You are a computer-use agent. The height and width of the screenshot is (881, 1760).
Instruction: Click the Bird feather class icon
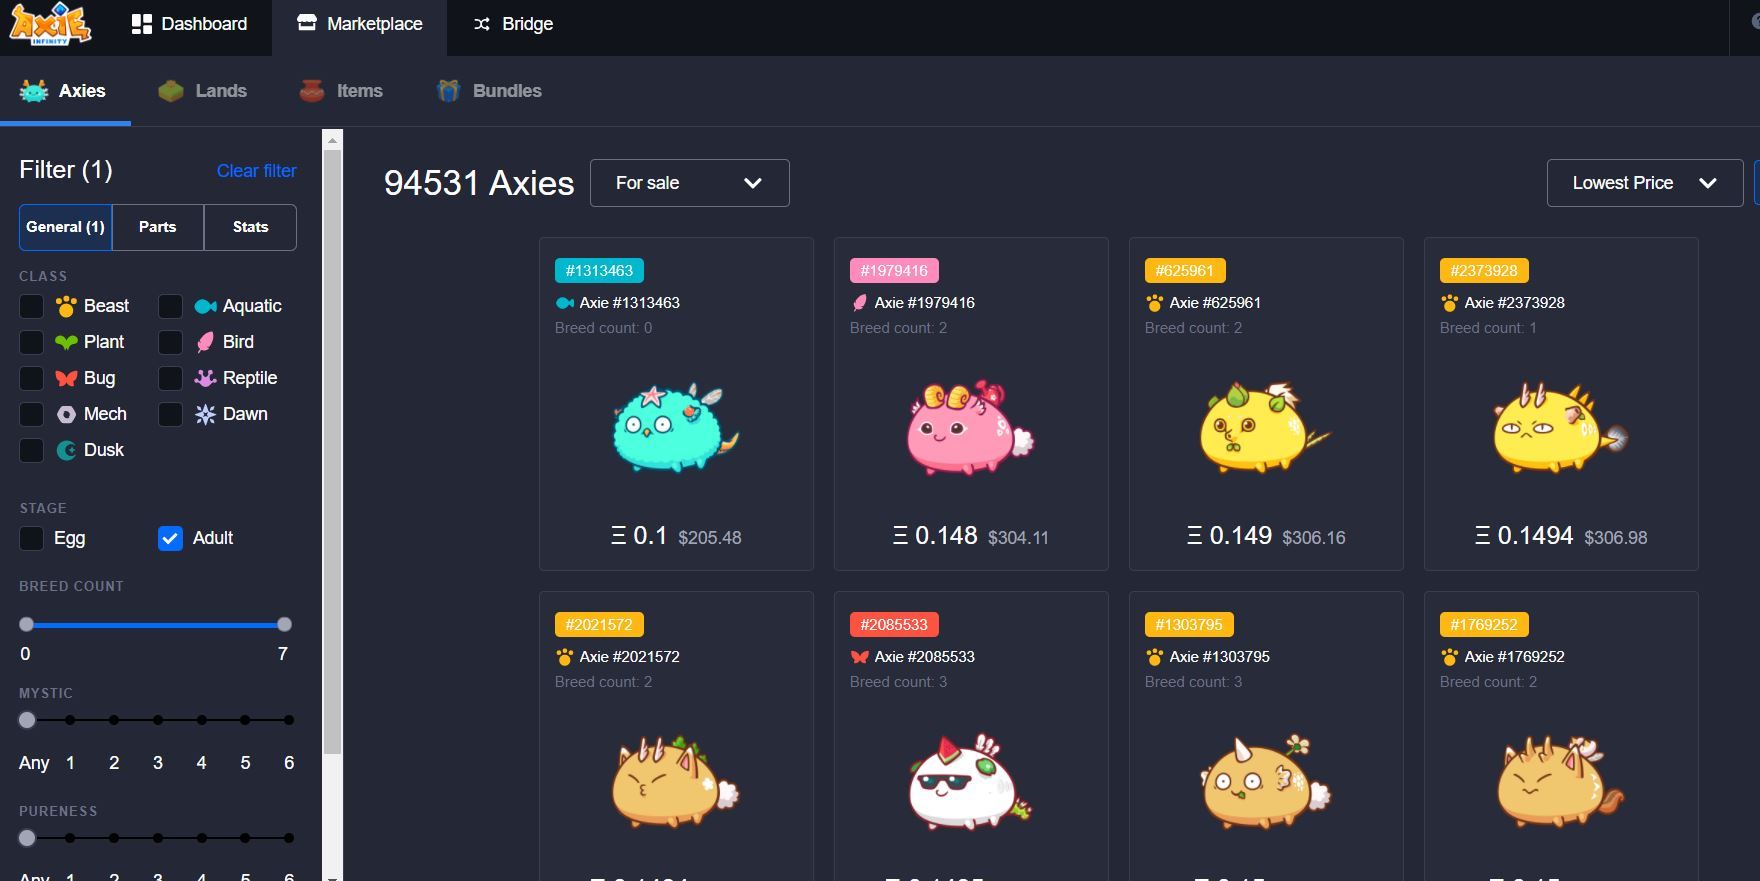205,342
